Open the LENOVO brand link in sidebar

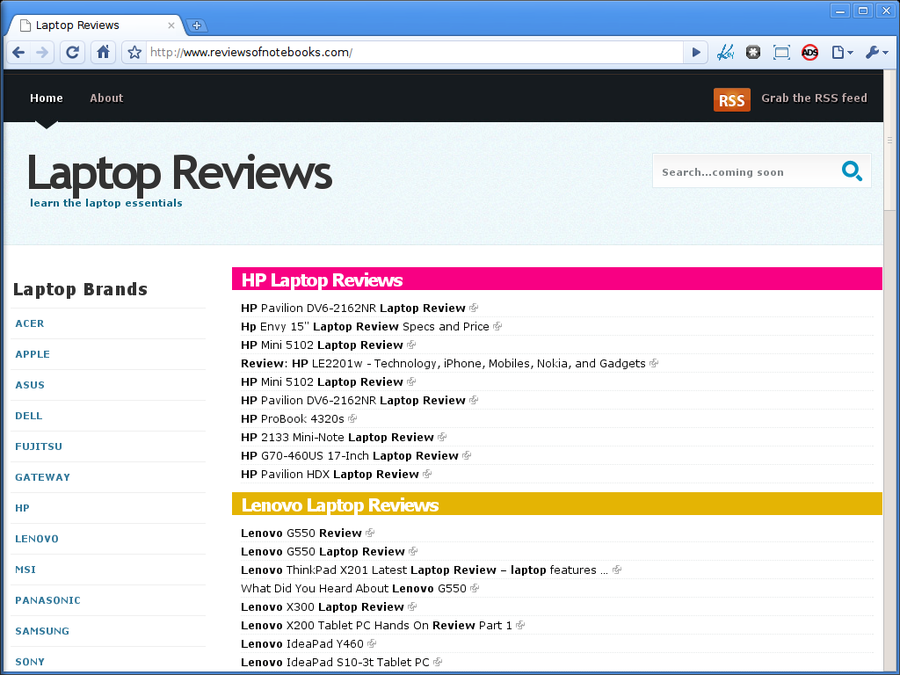(x=37, y=539)
